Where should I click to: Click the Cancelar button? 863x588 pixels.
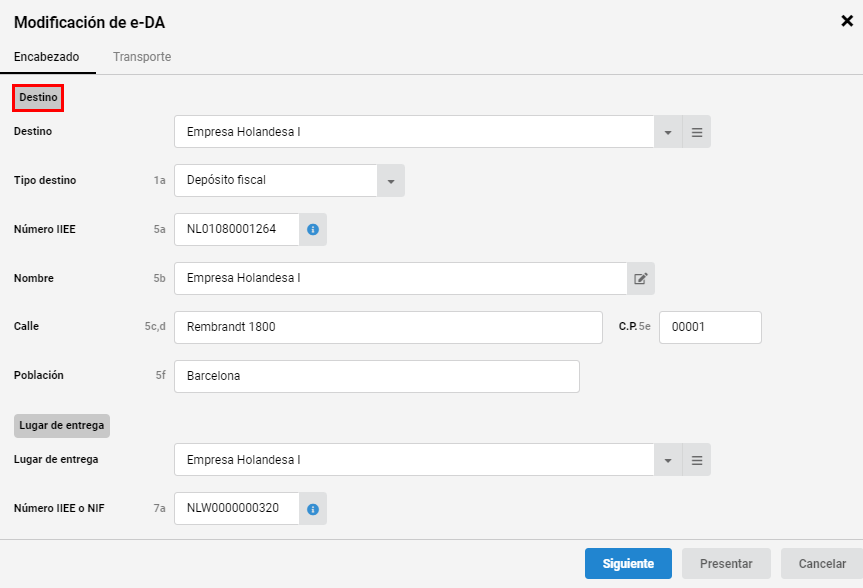click(x=822, y=563)
